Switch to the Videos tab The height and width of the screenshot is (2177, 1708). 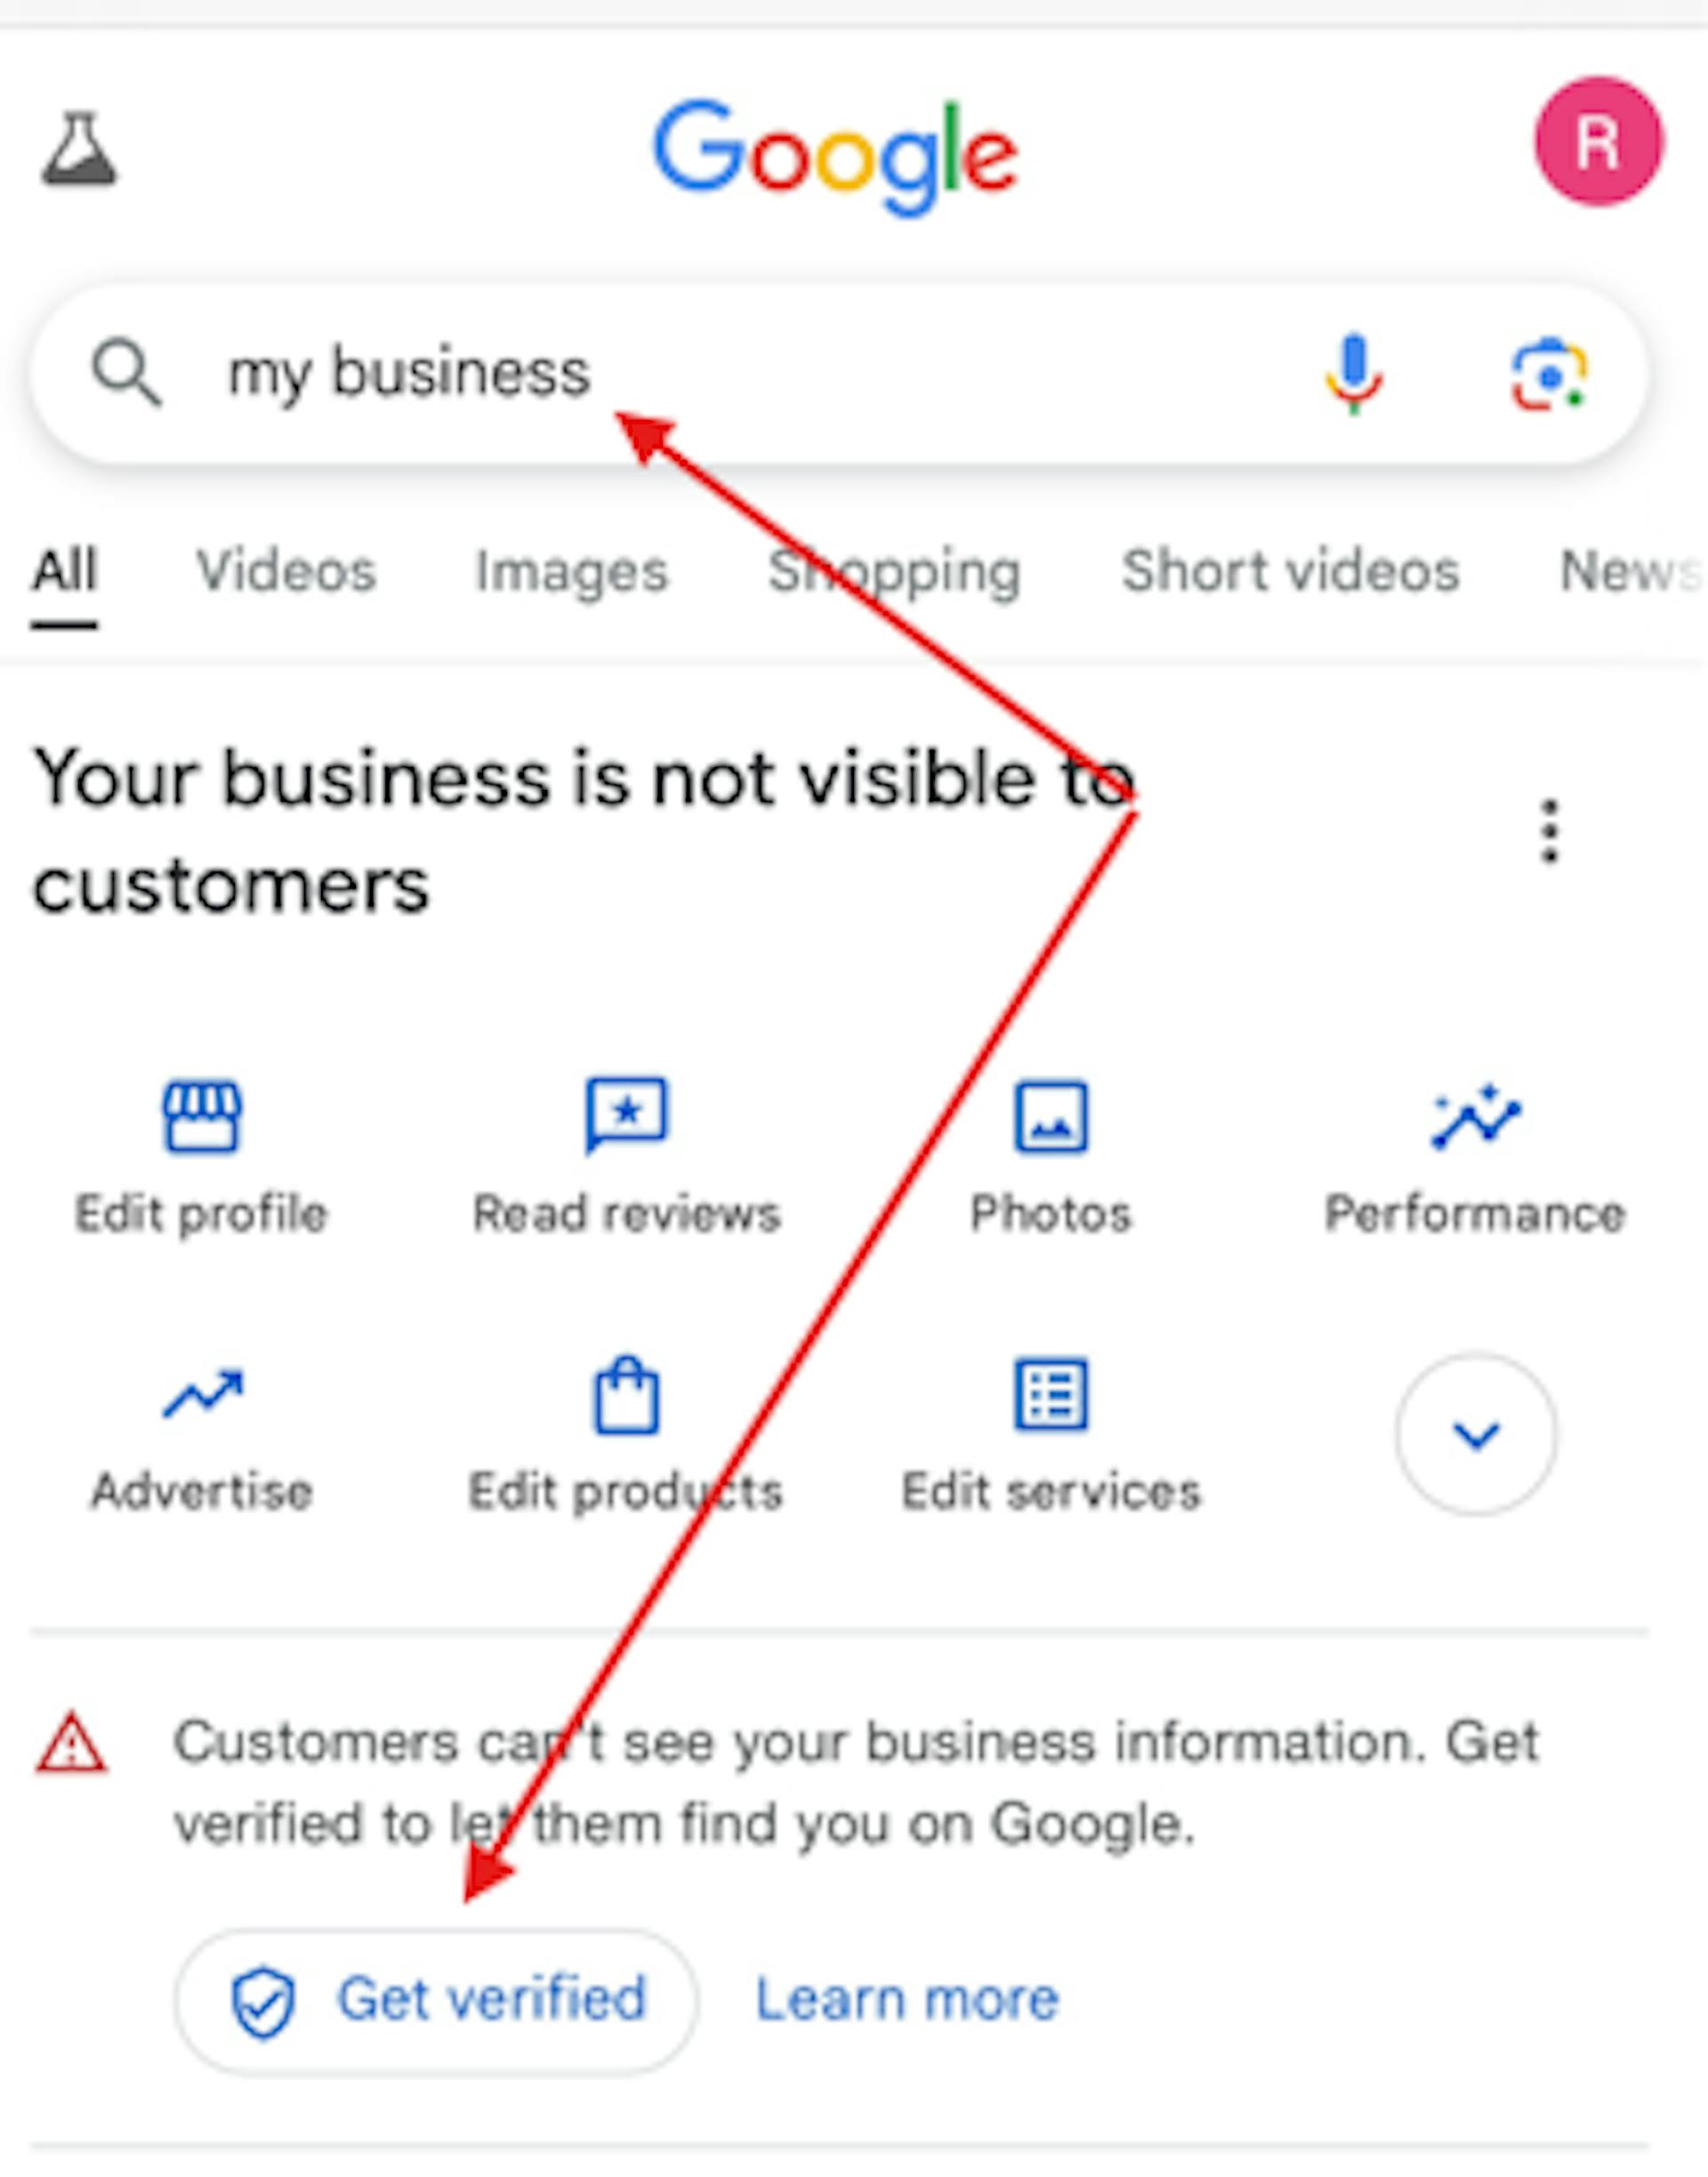(286, 571)
